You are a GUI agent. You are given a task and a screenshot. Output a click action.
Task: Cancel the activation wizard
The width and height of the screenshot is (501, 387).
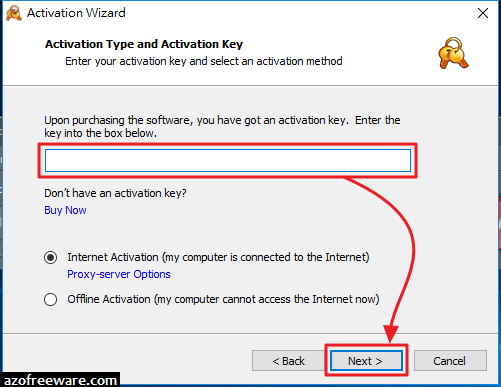pos(450,361)
